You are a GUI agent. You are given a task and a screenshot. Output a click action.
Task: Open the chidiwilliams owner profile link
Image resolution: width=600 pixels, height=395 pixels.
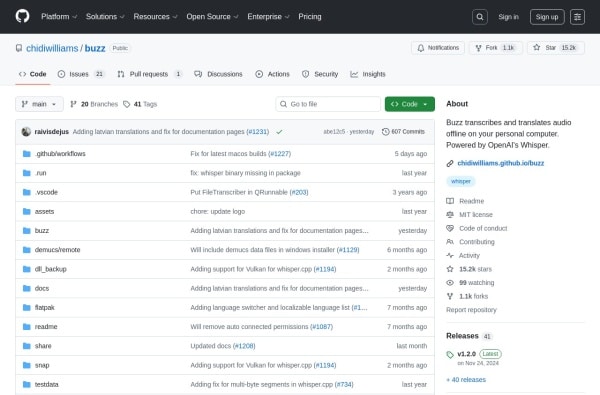52,48
